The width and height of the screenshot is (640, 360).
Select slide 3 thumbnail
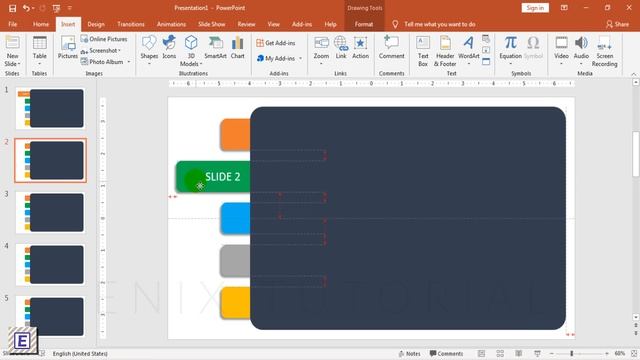pyautogui.click(x=50, y=212)
